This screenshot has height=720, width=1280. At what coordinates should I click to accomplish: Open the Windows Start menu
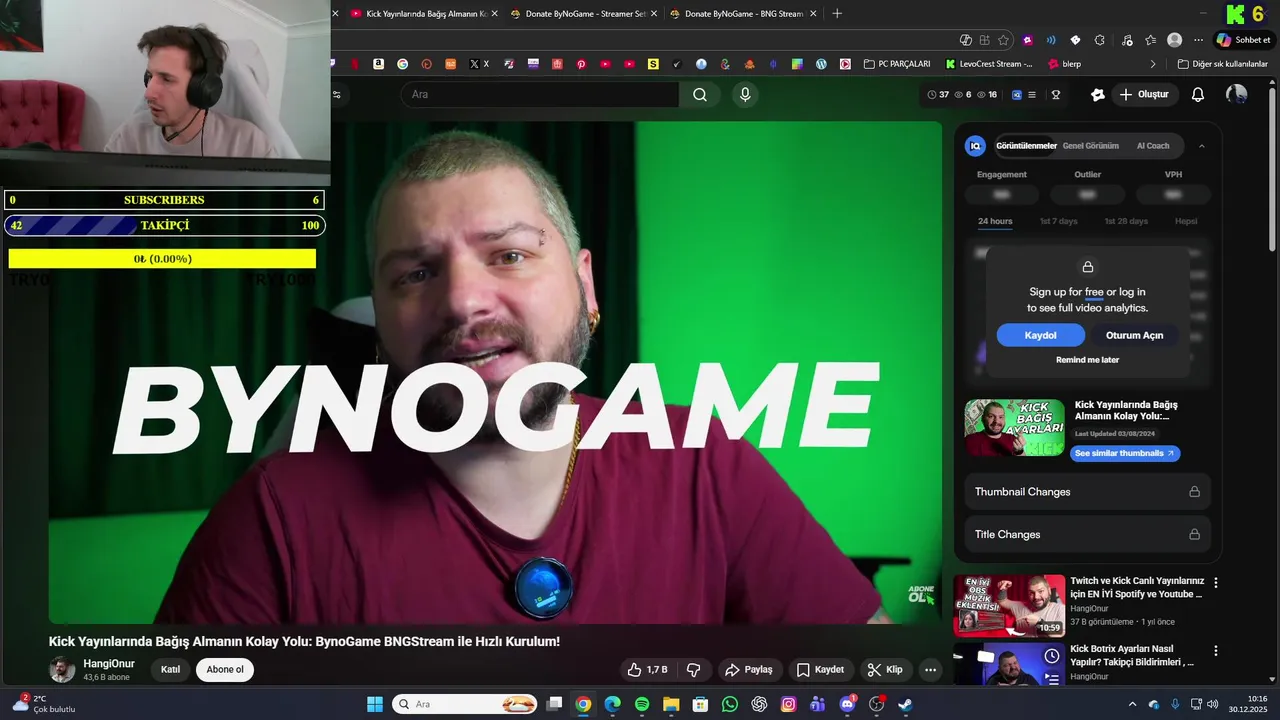point(375,704)
